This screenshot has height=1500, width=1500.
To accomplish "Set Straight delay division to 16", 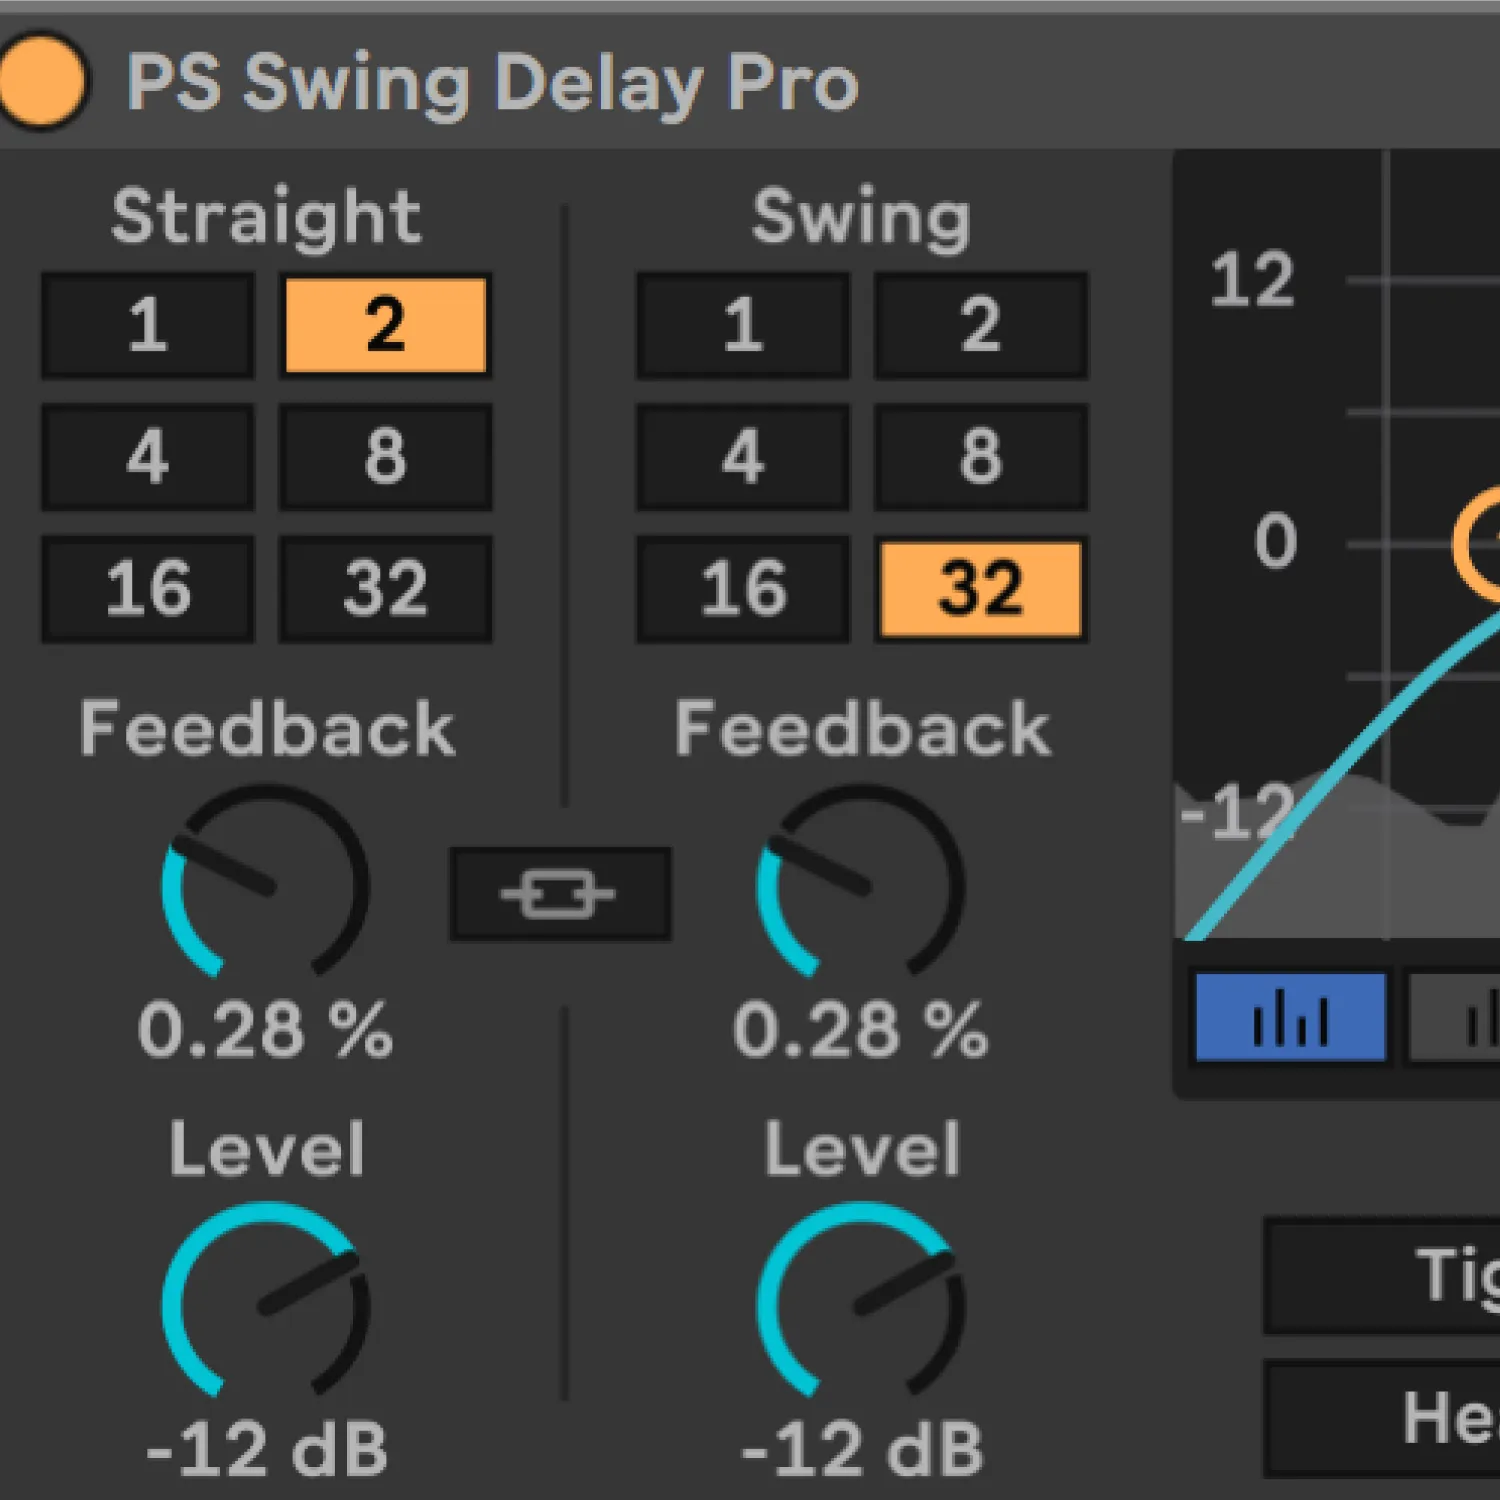I will coord(148,589).
